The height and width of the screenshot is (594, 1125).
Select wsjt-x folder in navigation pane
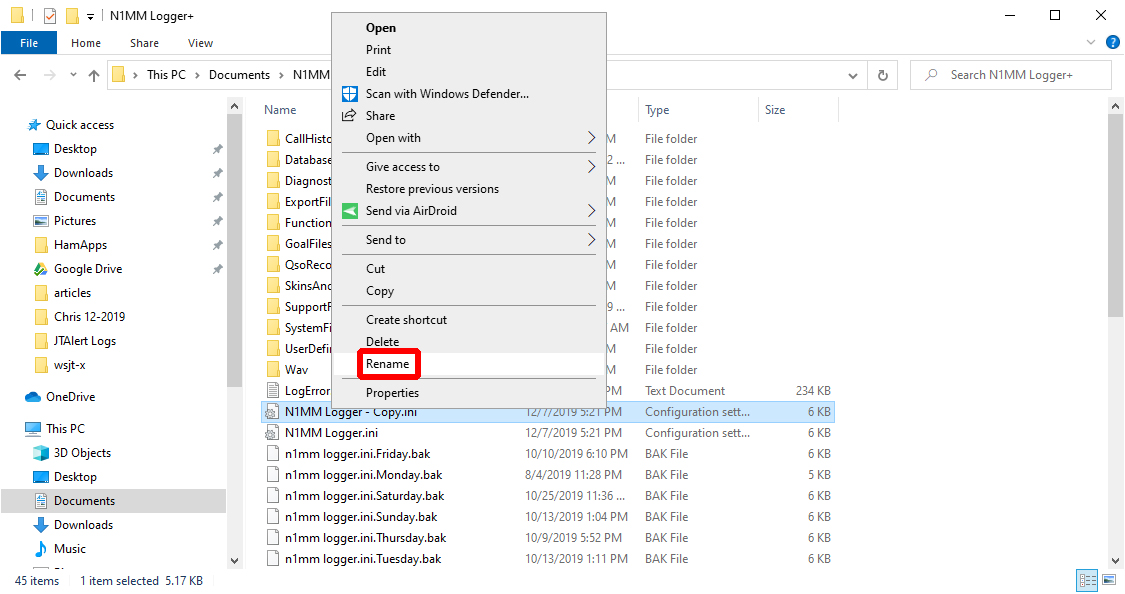pyautogui.click(x=70, y=365)
